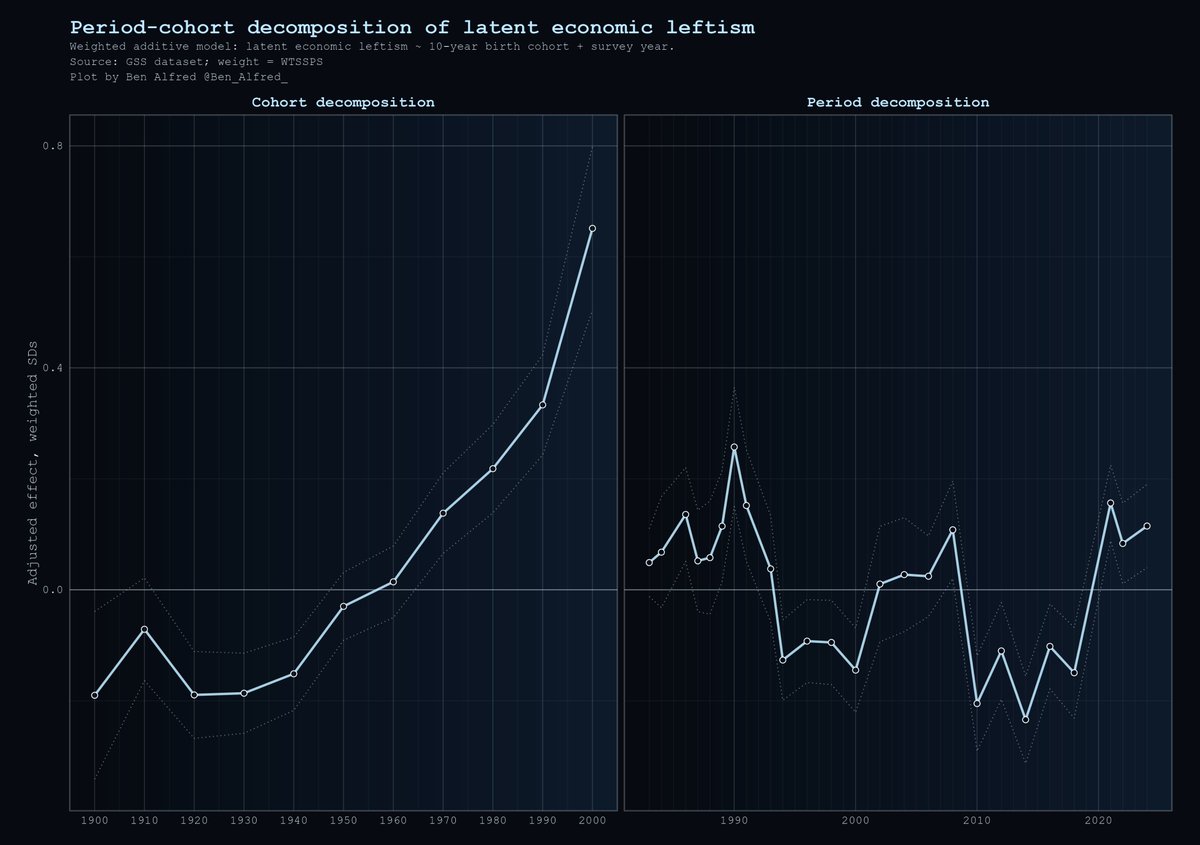Click the 1990 peak data point in period panel
This screenshot has width=1200, height=845.
(734, 447)
